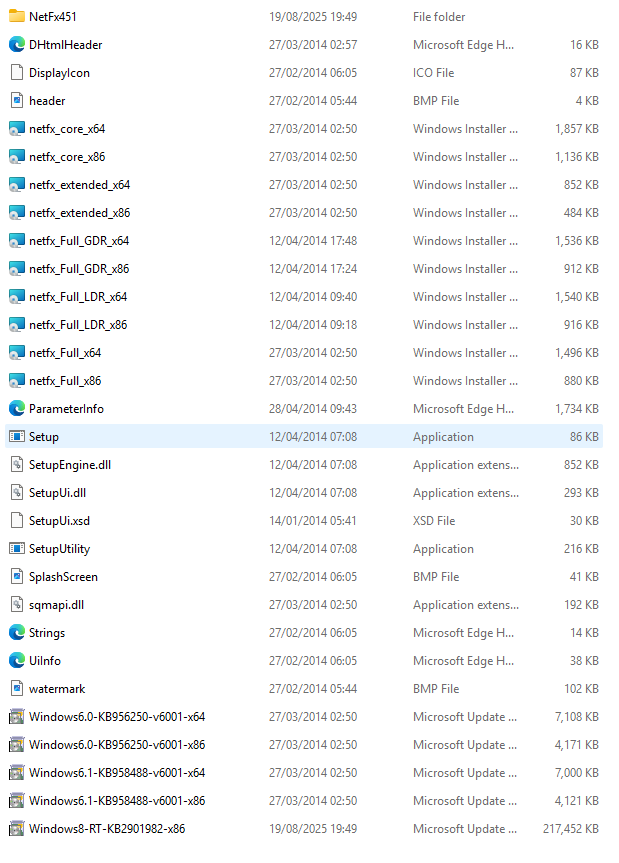Click installer icon for netfx_extended_x86

point(17,213)
